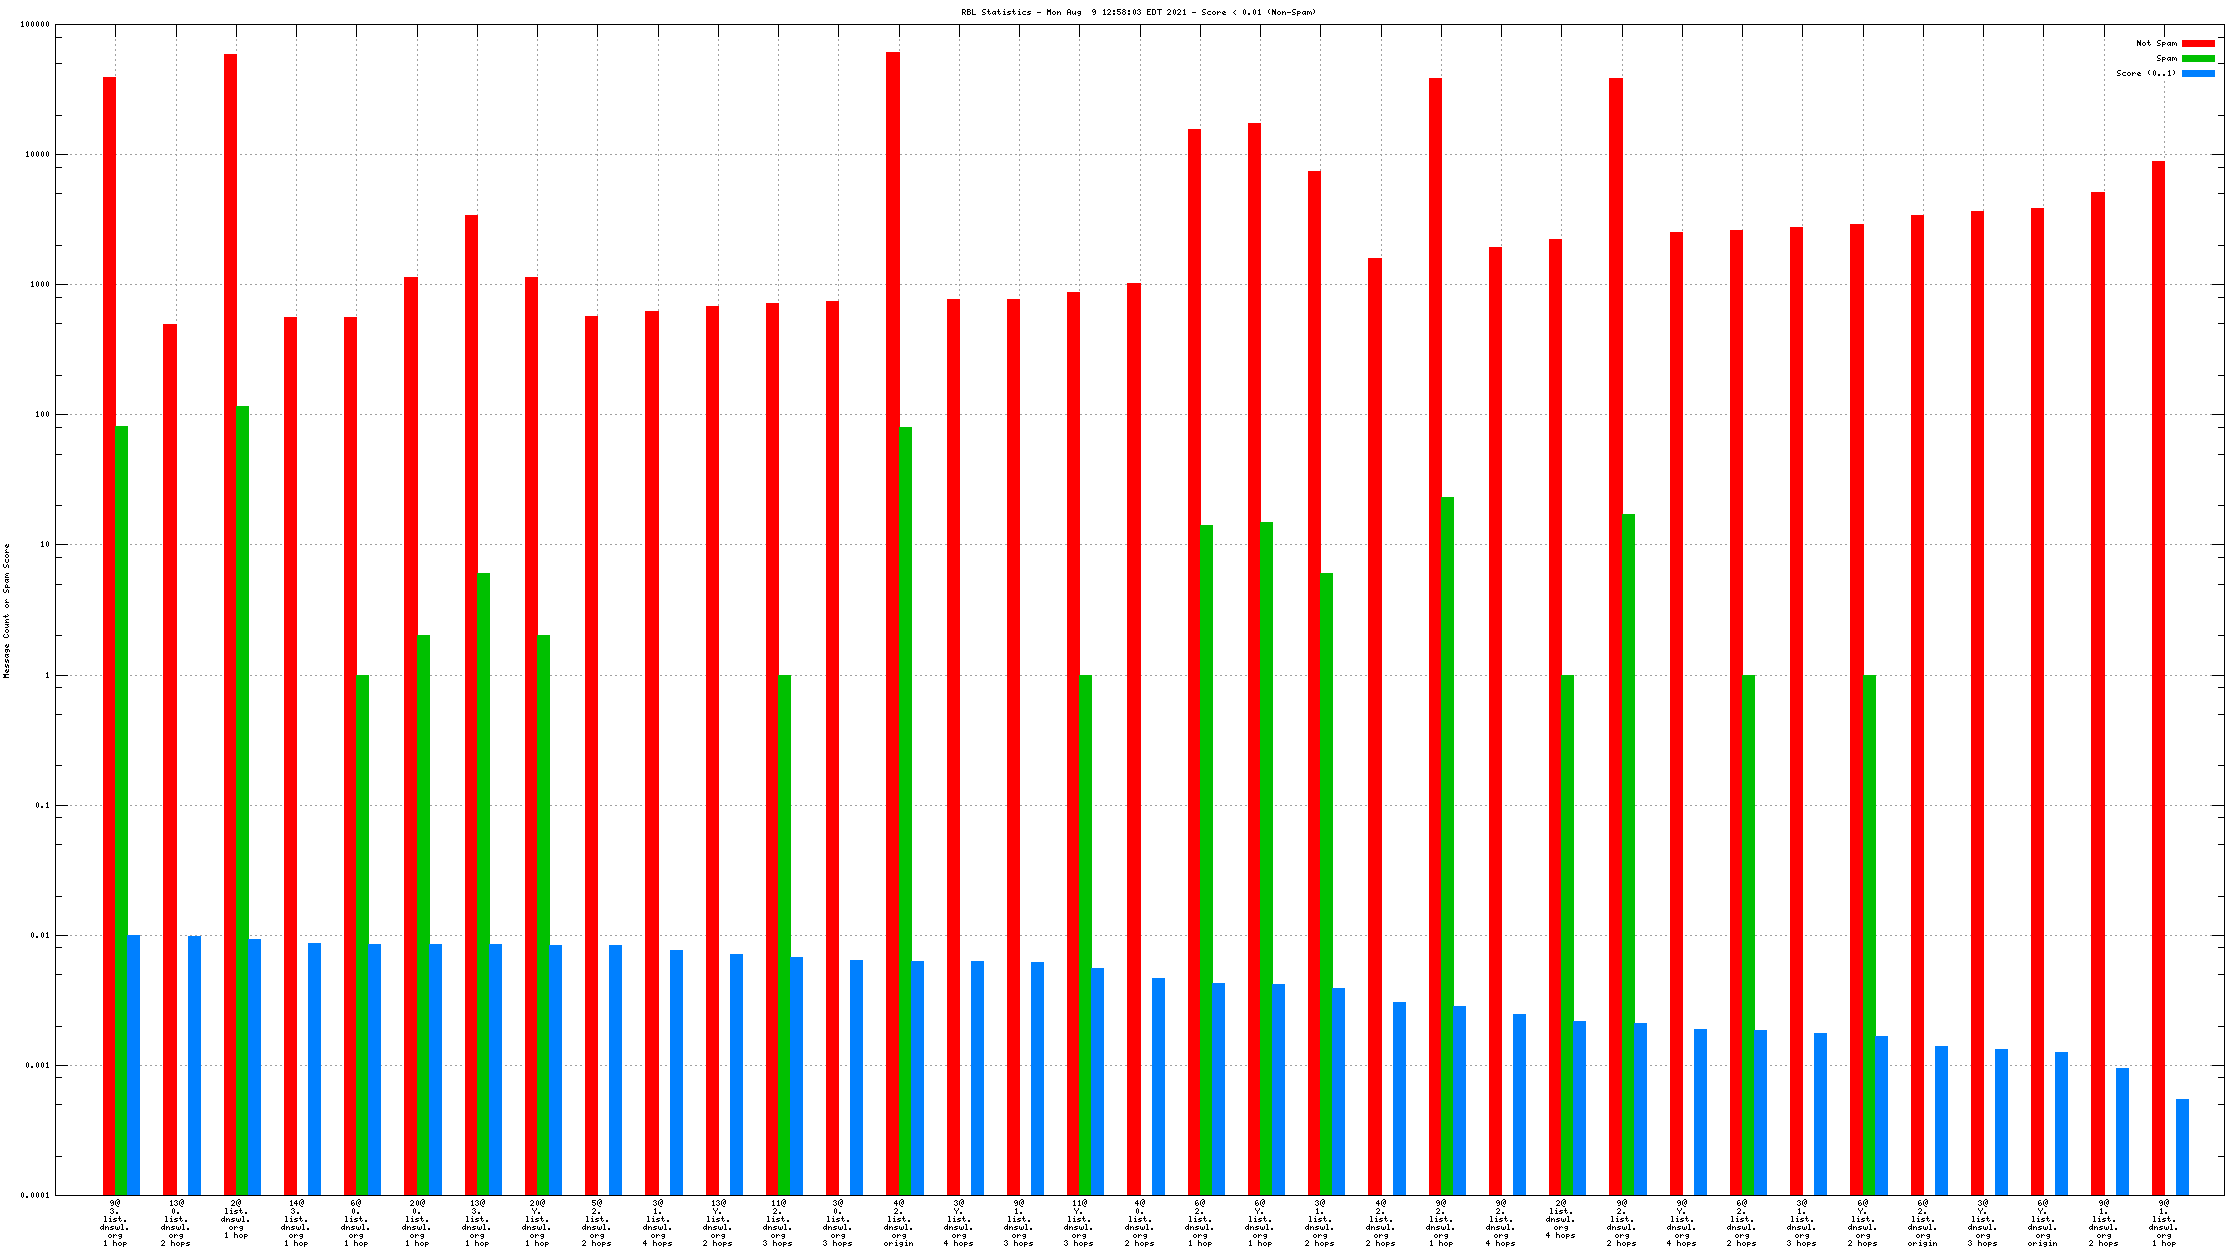Click the vertical 'Message Count or Spam Score' axis label
Image resolution: width=2240 pixels, height=1260 pixels.
pyautogui.click(x=7, y=611)
